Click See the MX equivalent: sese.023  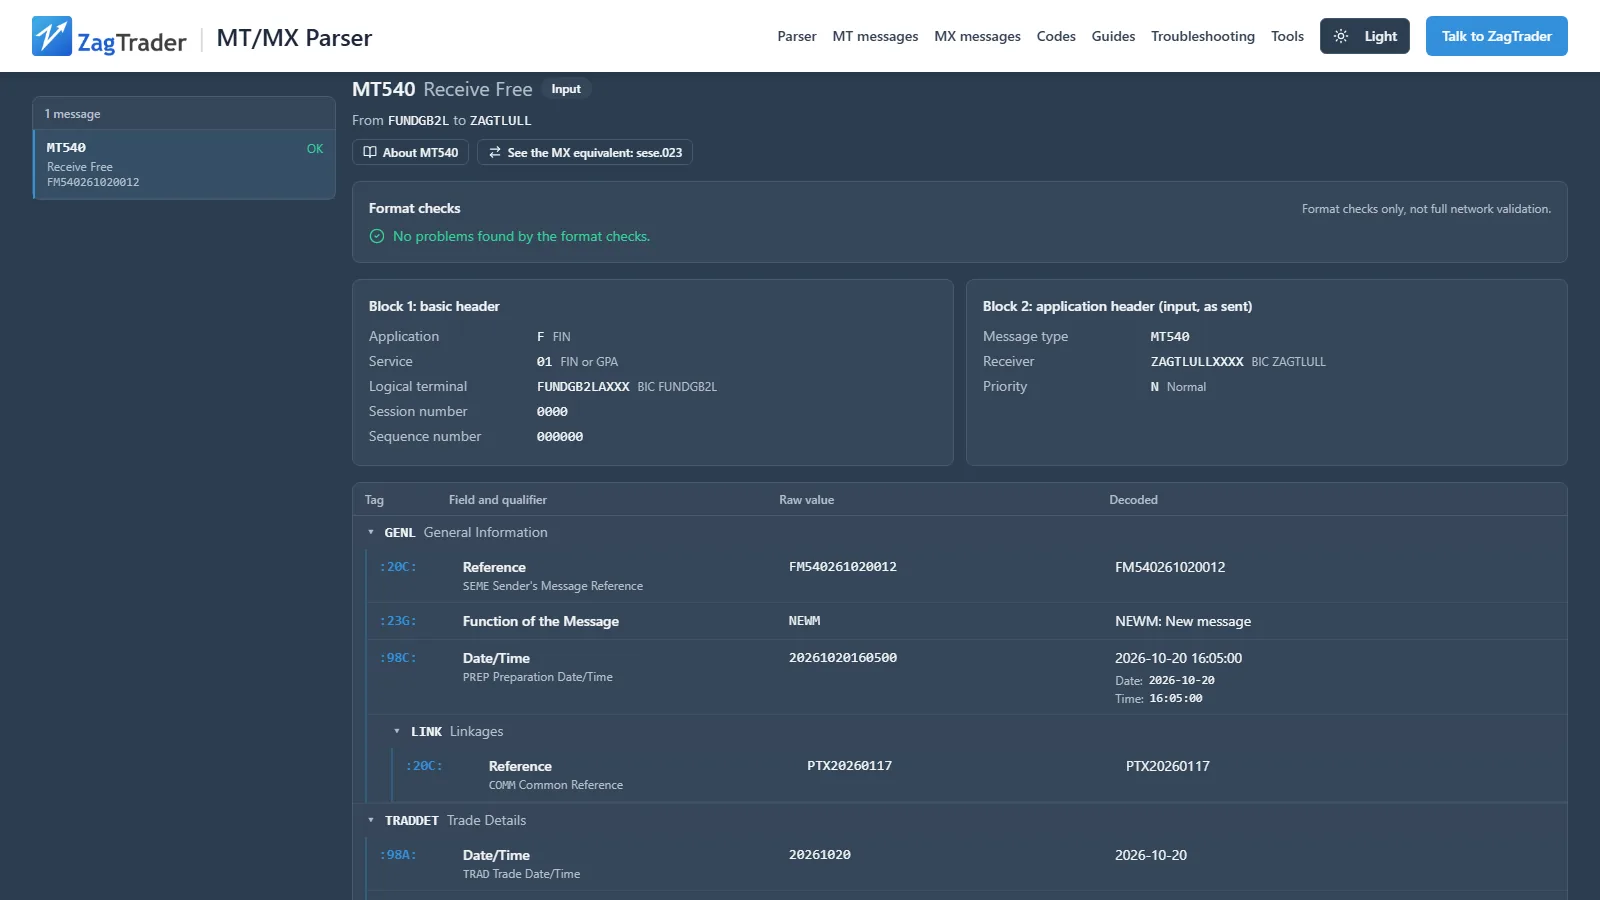tap(585, 152)
